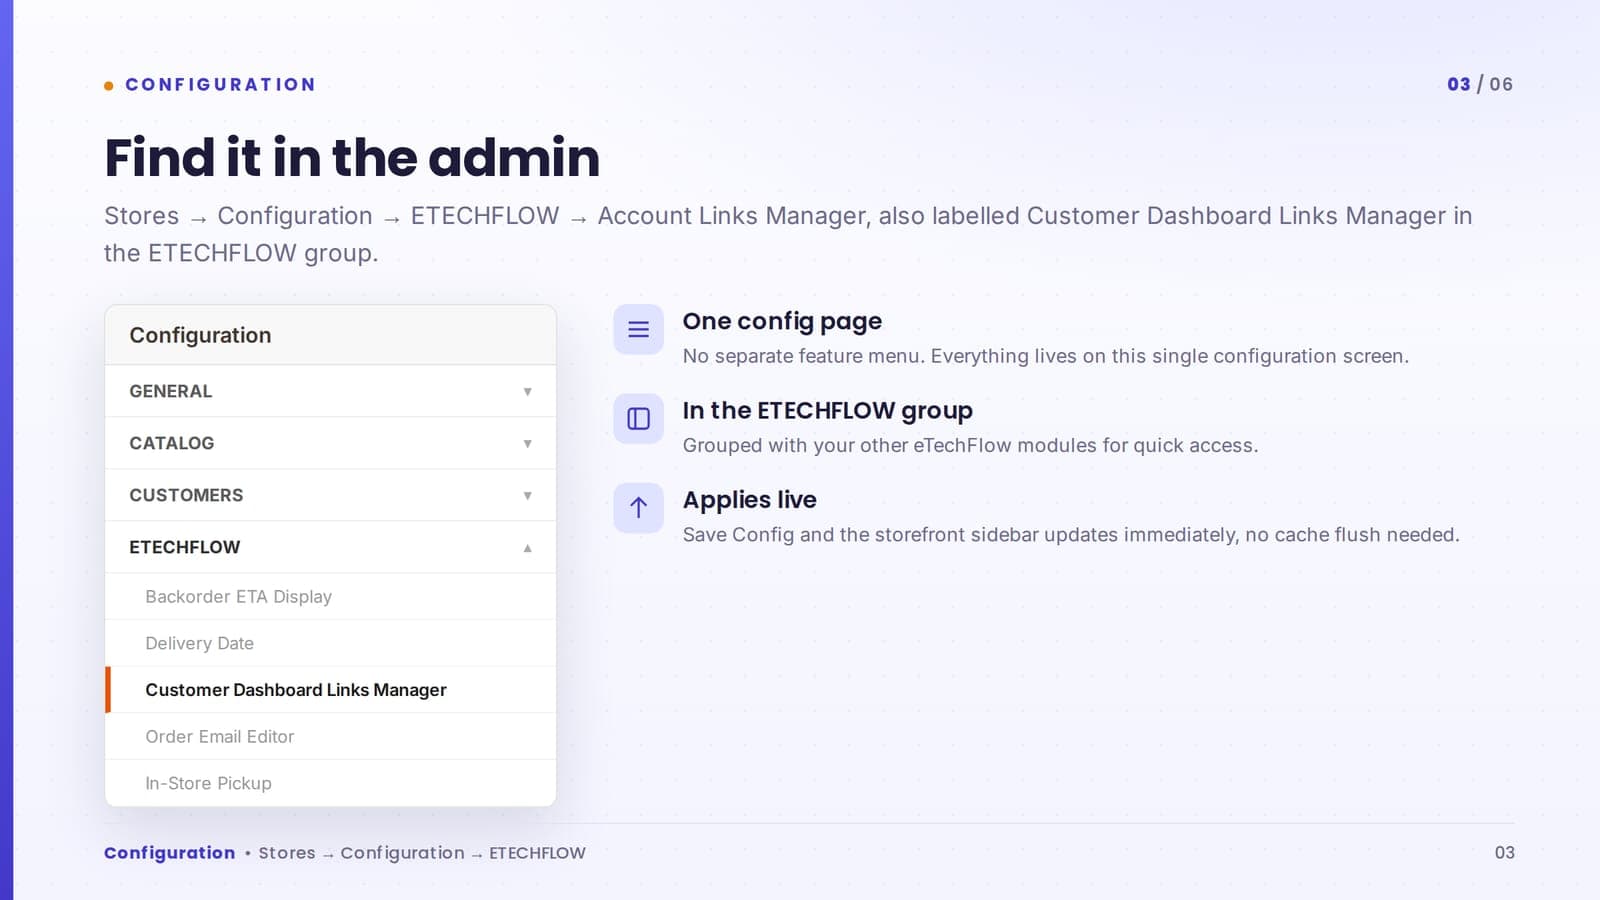Select Customer Dashboard Links Manager
Image resolution: width=1600 pixels, height=900 pixels.
coord(330,690)
